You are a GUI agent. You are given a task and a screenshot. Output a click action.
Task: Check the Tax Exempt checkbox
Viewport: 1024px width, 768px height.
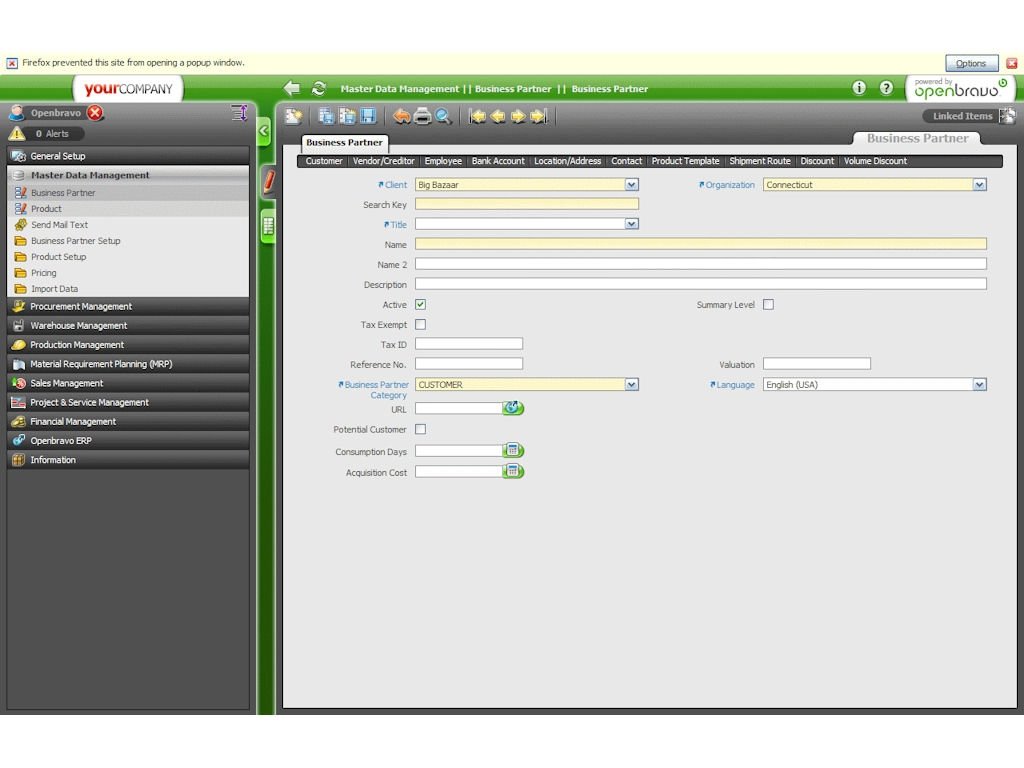[x=421, y=325]
